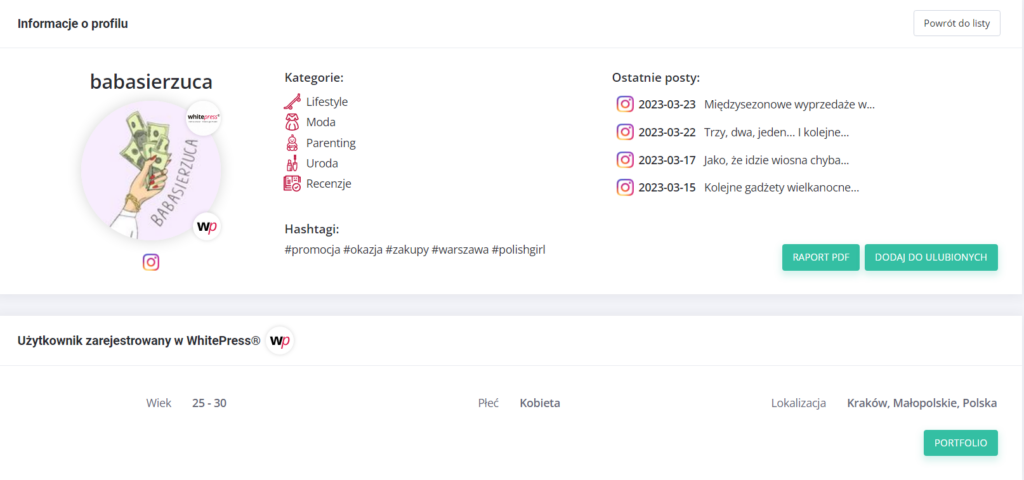The width and height of the screenshot is (1024, 480).
Task: Click DODAJ DO ULUBIONYCH button
Action: point(931,257)
